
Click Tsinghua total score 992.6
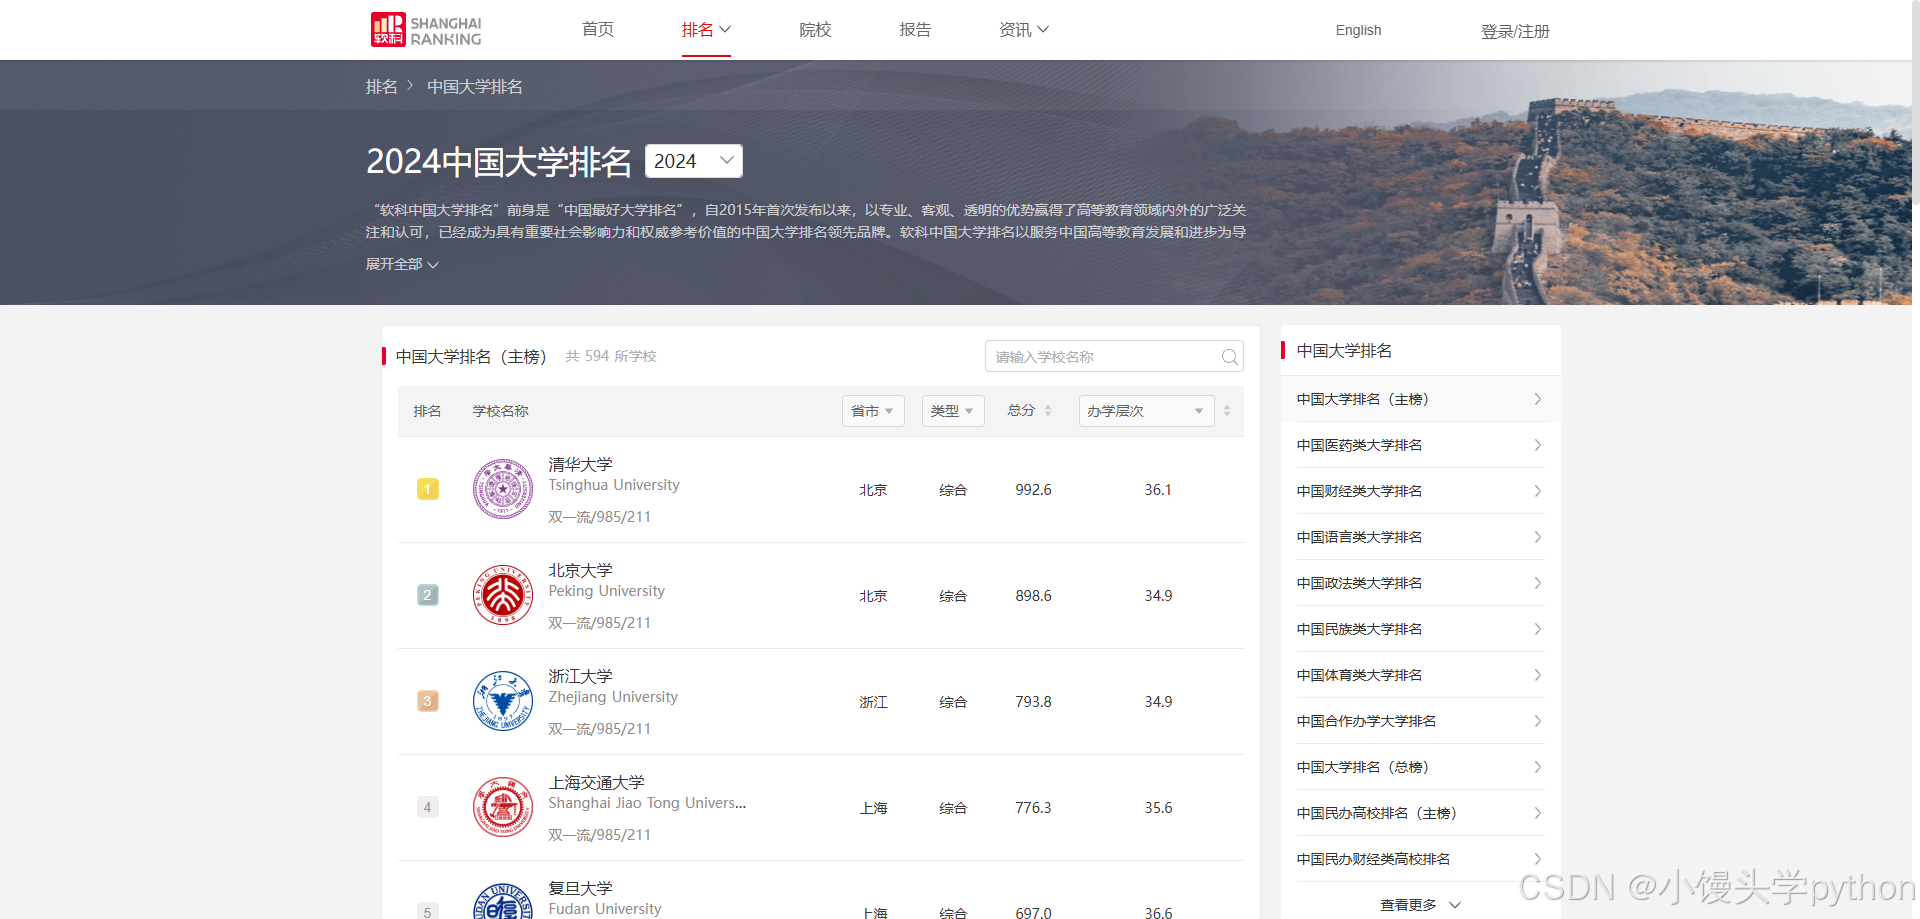click(1033, 490)
